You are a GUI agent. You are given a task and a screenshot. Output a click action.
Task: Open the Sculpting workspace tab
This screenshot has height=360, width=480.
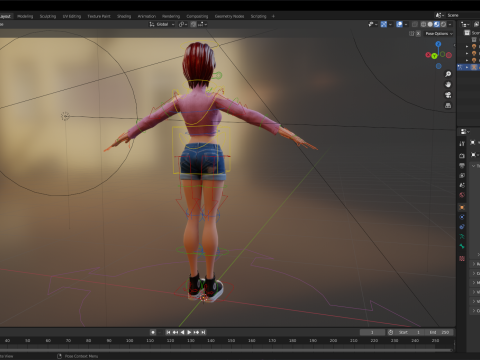[48, 16]
